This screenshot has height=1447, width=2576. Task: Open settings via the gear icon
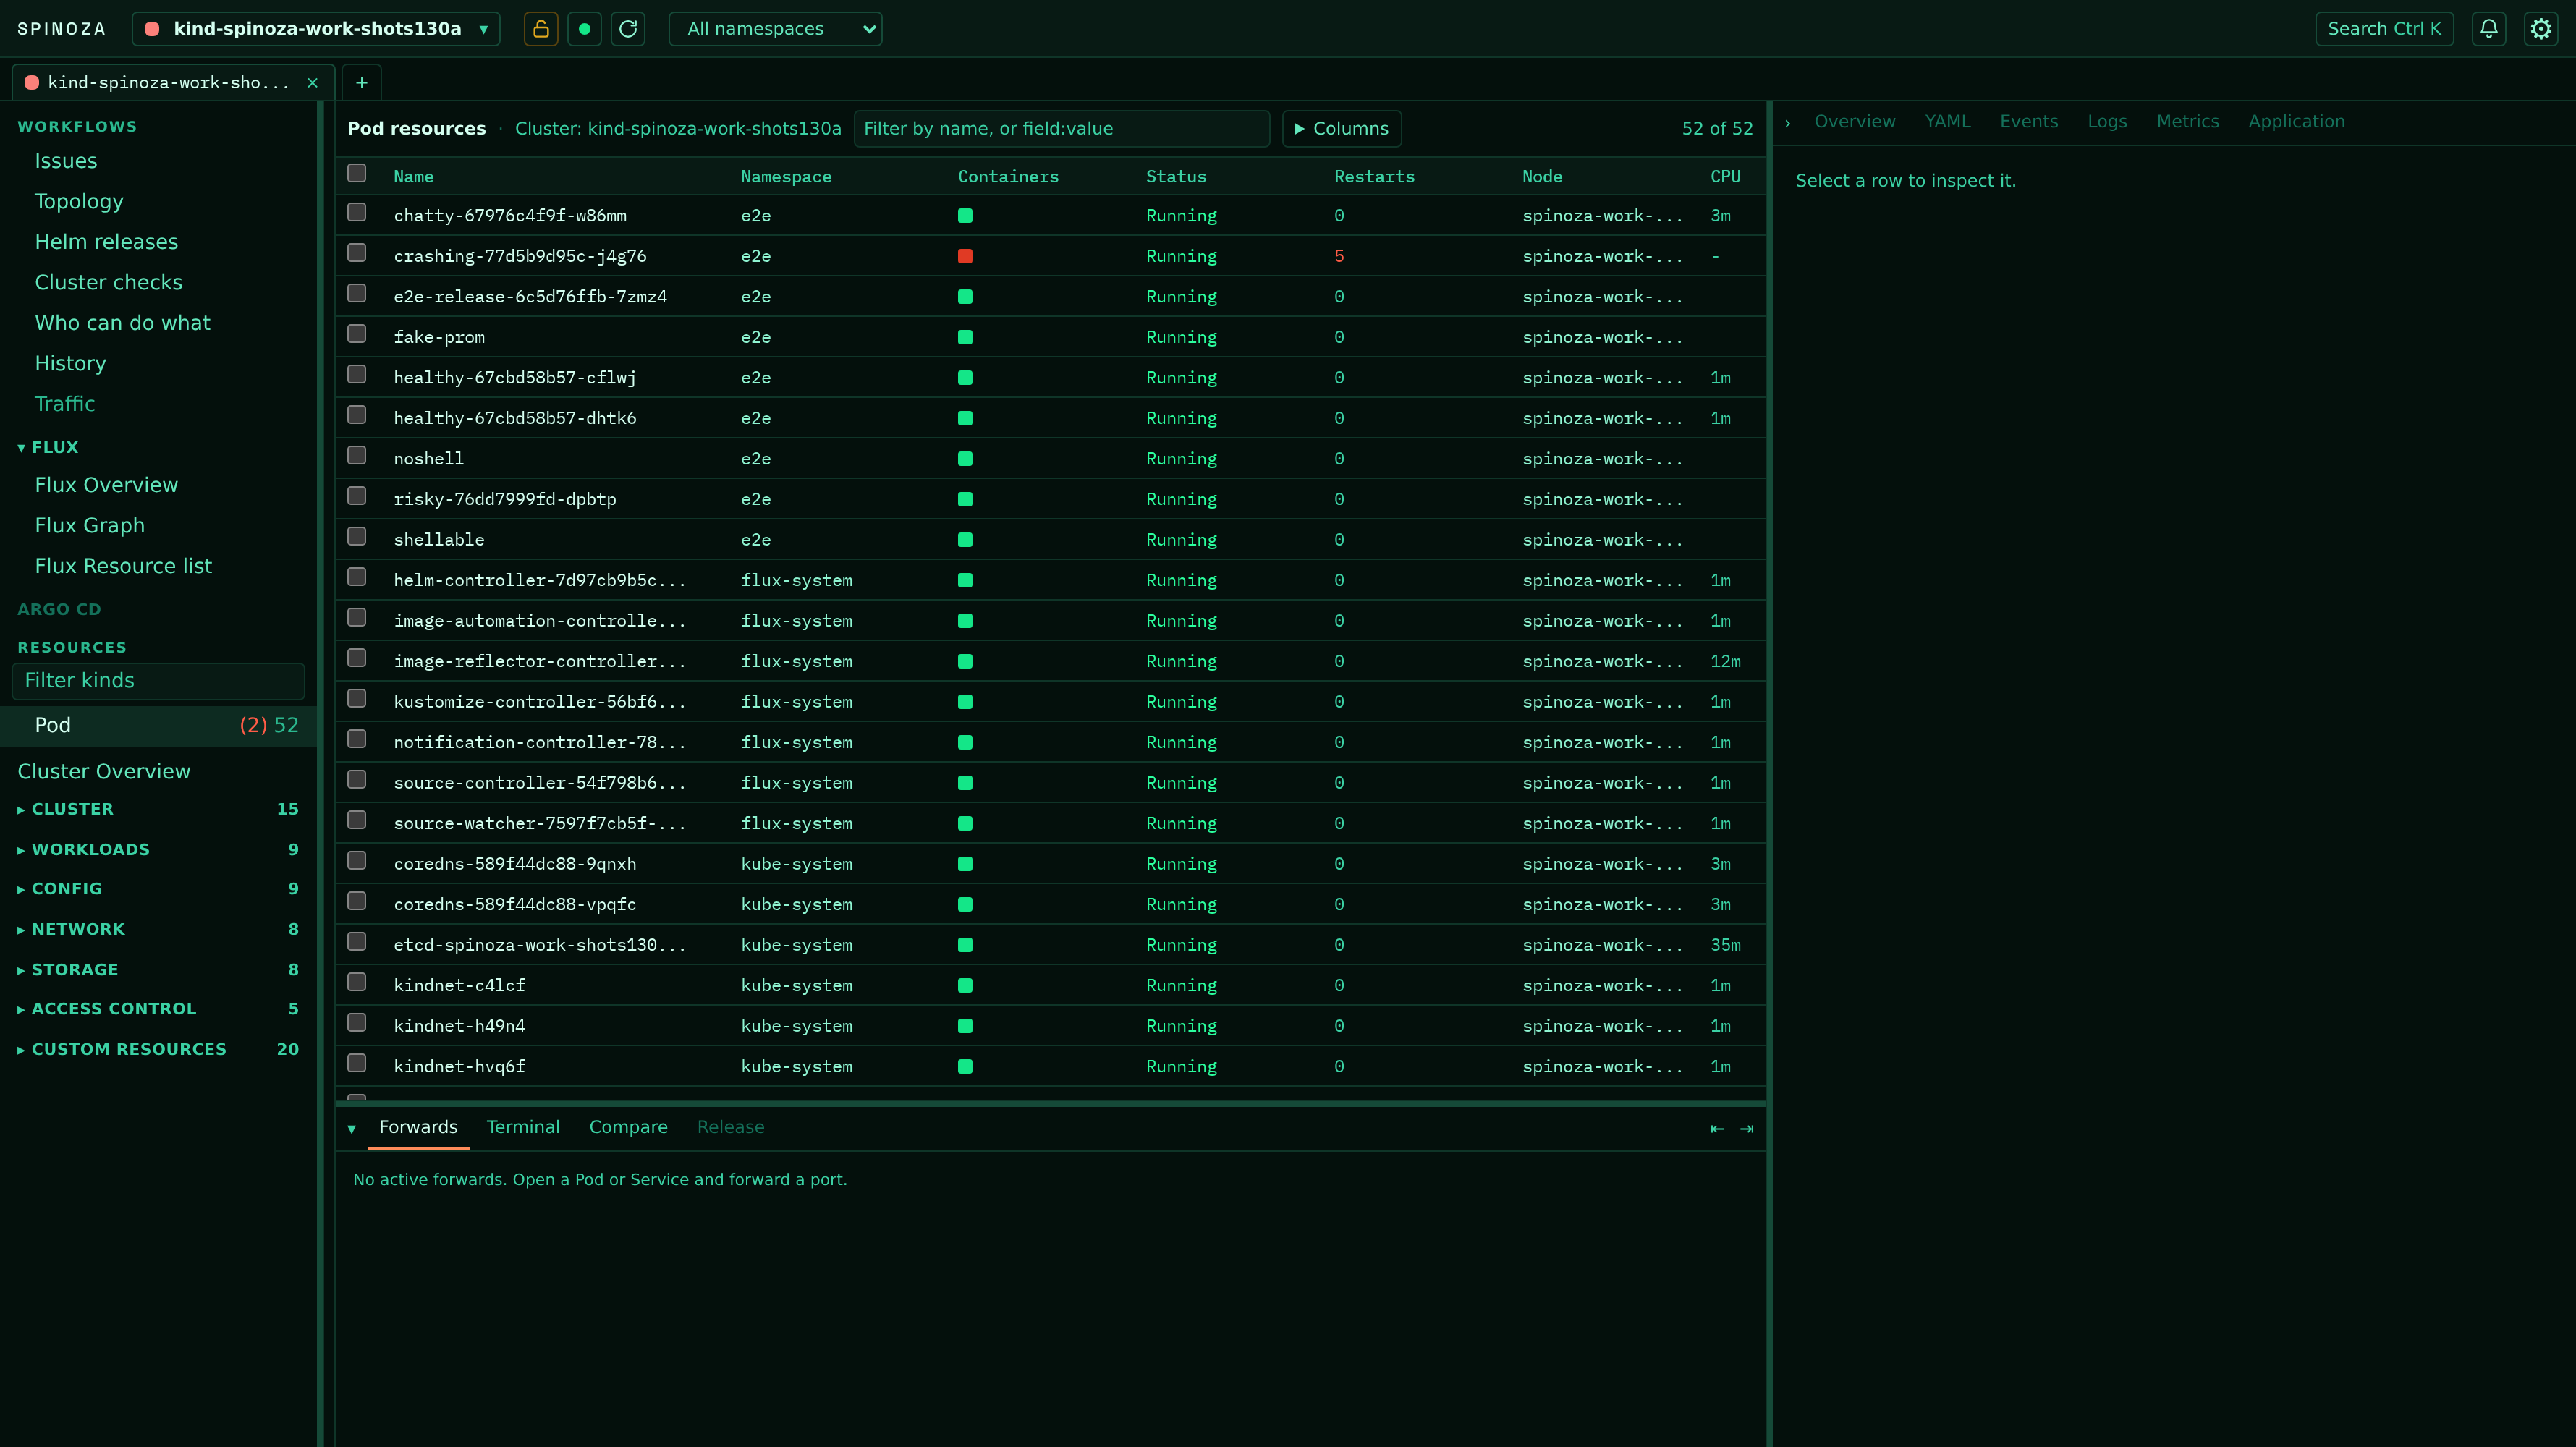click(2541, 29)
